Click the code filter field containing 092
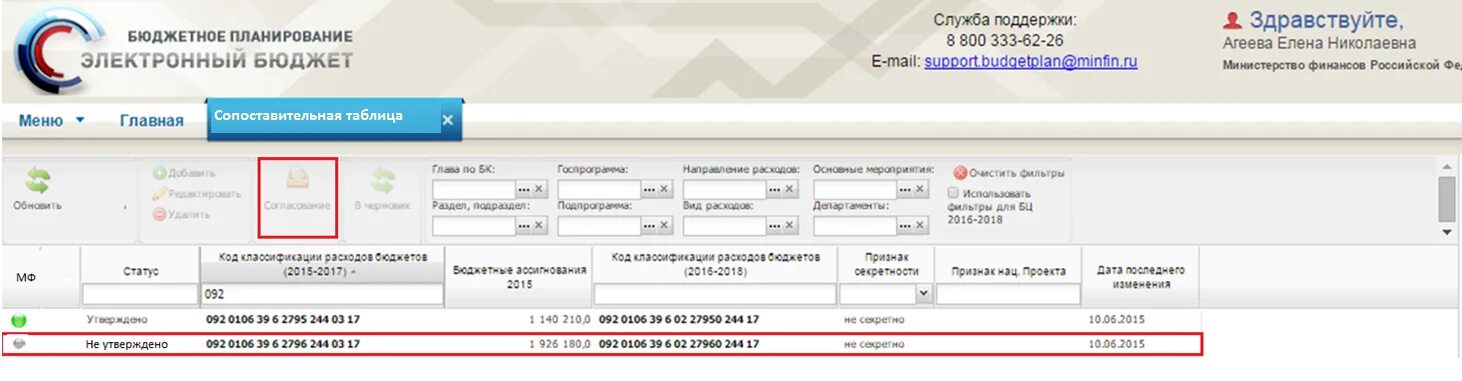Image resolution: width=1462 pixels, height=381 pixels. click(x=322, y=294)
